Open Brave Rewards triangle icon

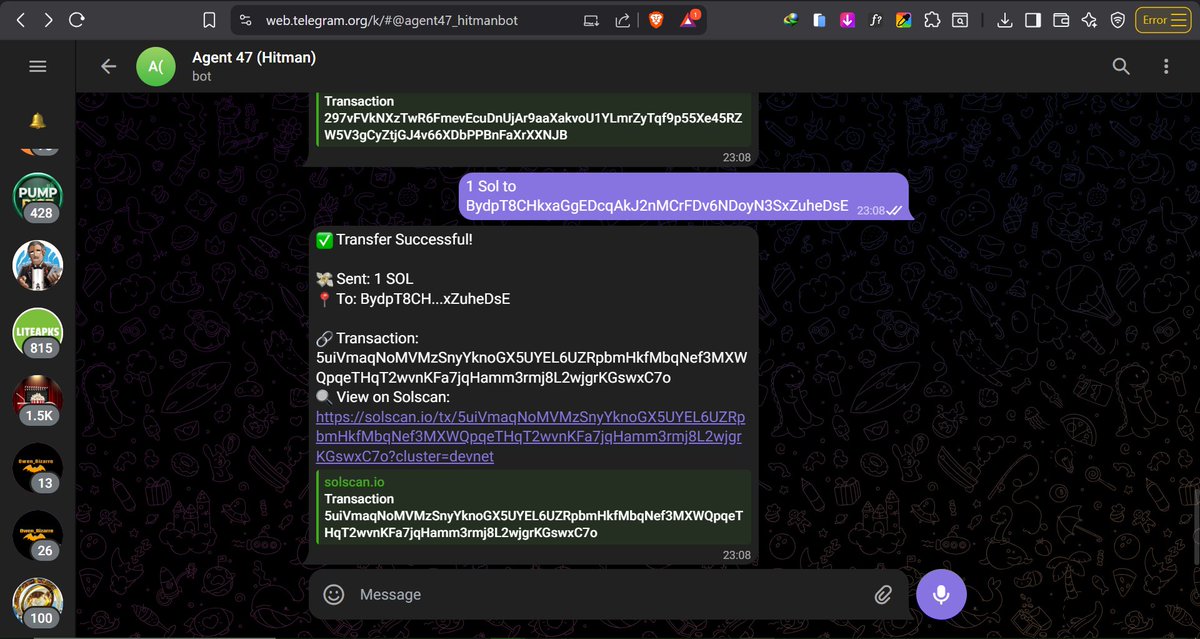tap(689, 19)
